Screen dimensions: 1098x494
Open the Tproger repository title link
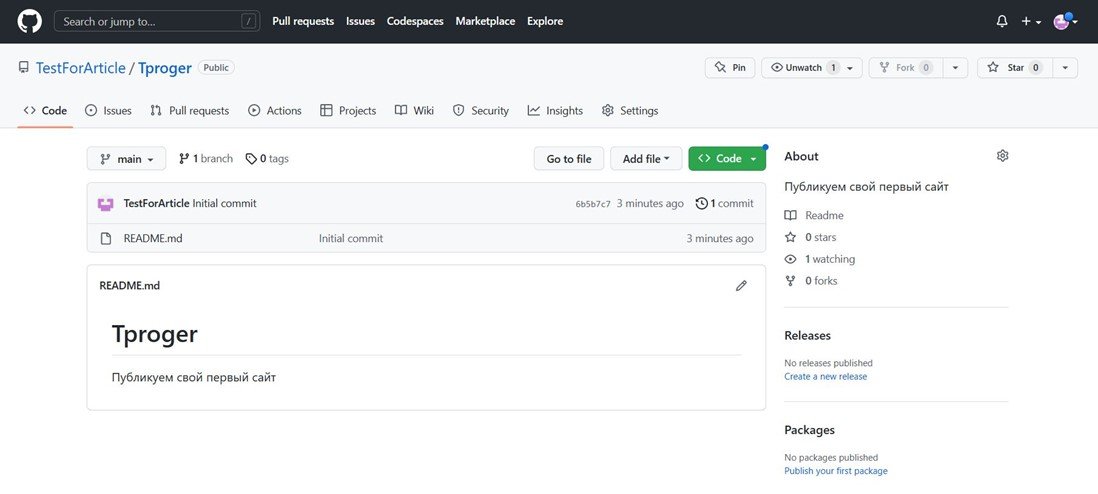165,68
